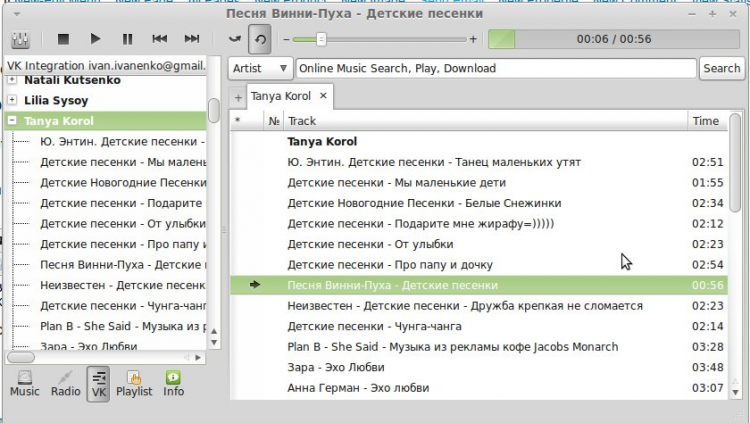
Task: Collapse the Tanya Korol tree node
Action: click(x=12, y=121)
